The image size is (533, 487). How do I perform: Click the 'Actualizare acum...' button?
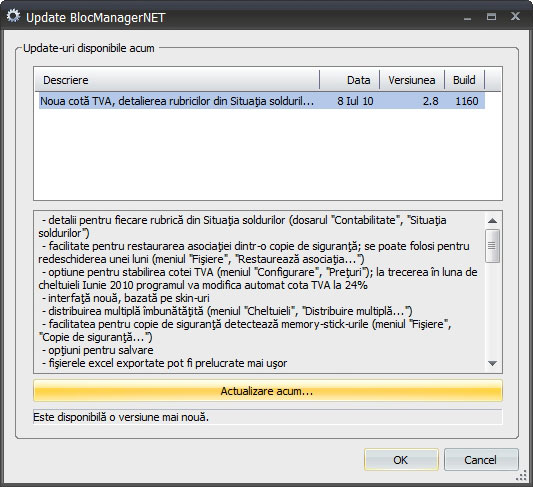click(268, 391)
